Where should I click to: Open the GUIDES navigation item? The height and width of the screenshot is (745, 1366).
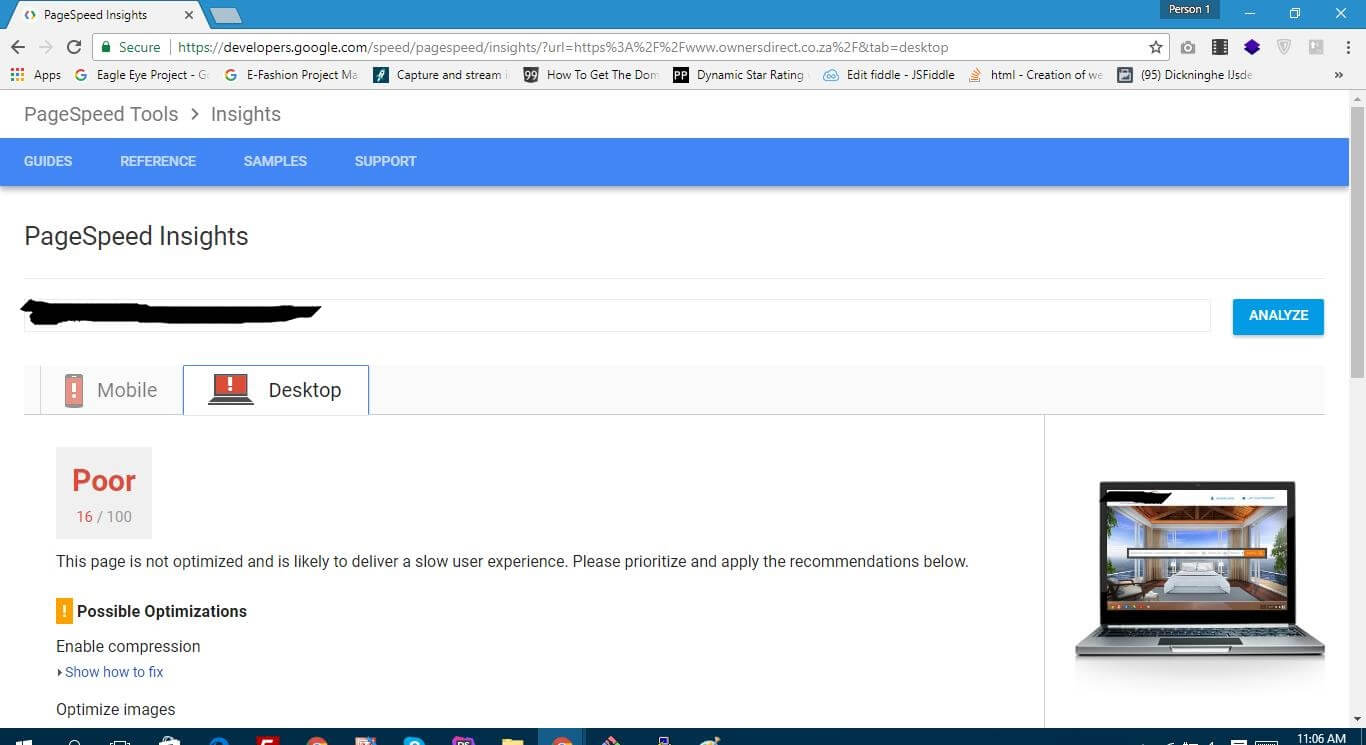(48, 161)
